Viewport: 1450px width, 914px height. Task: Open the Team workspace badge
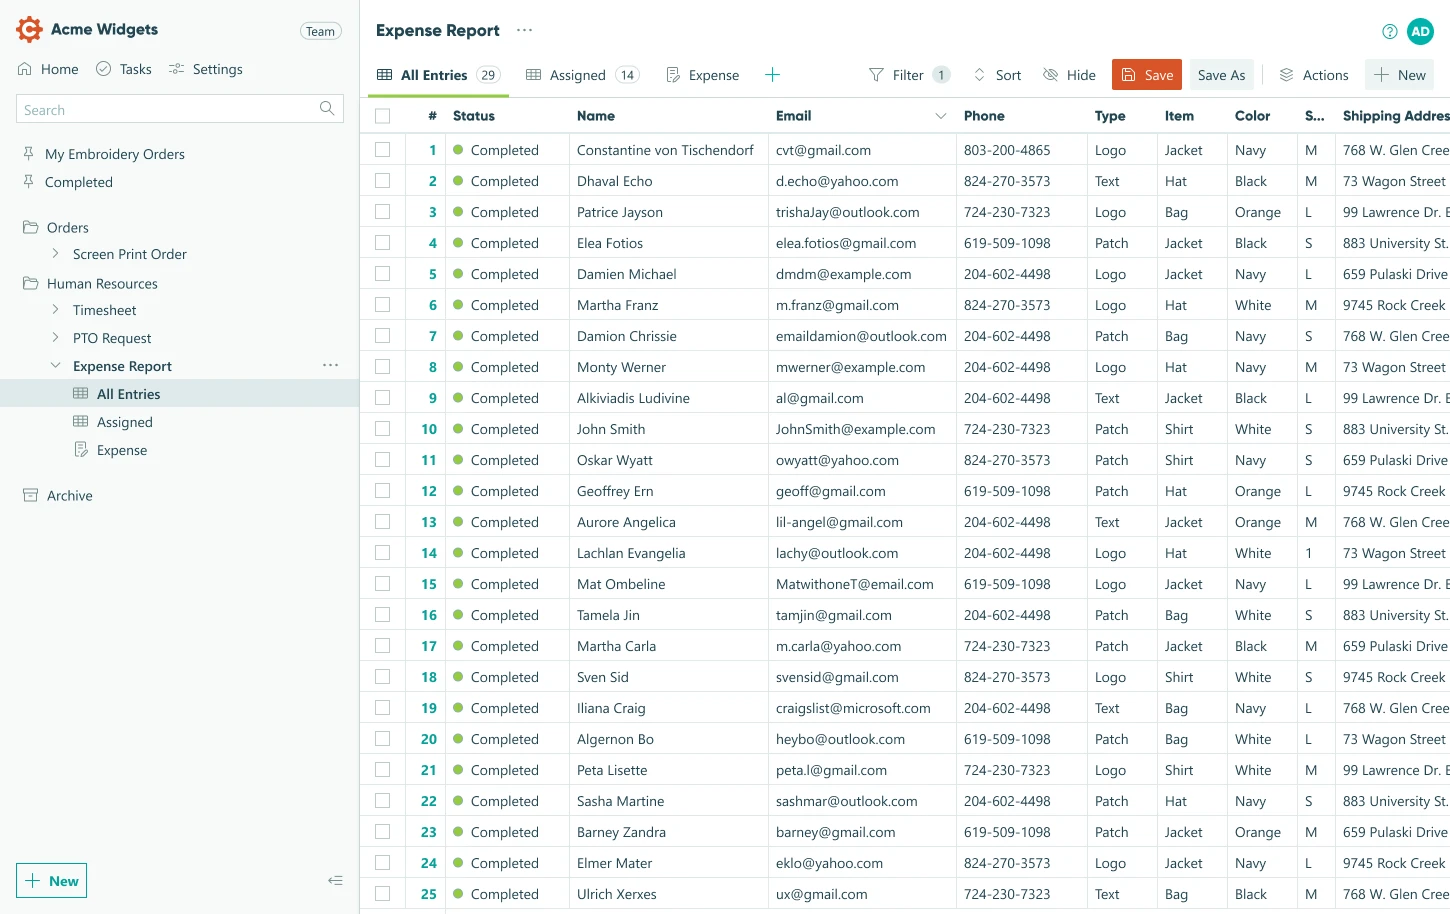coord(320,31)
